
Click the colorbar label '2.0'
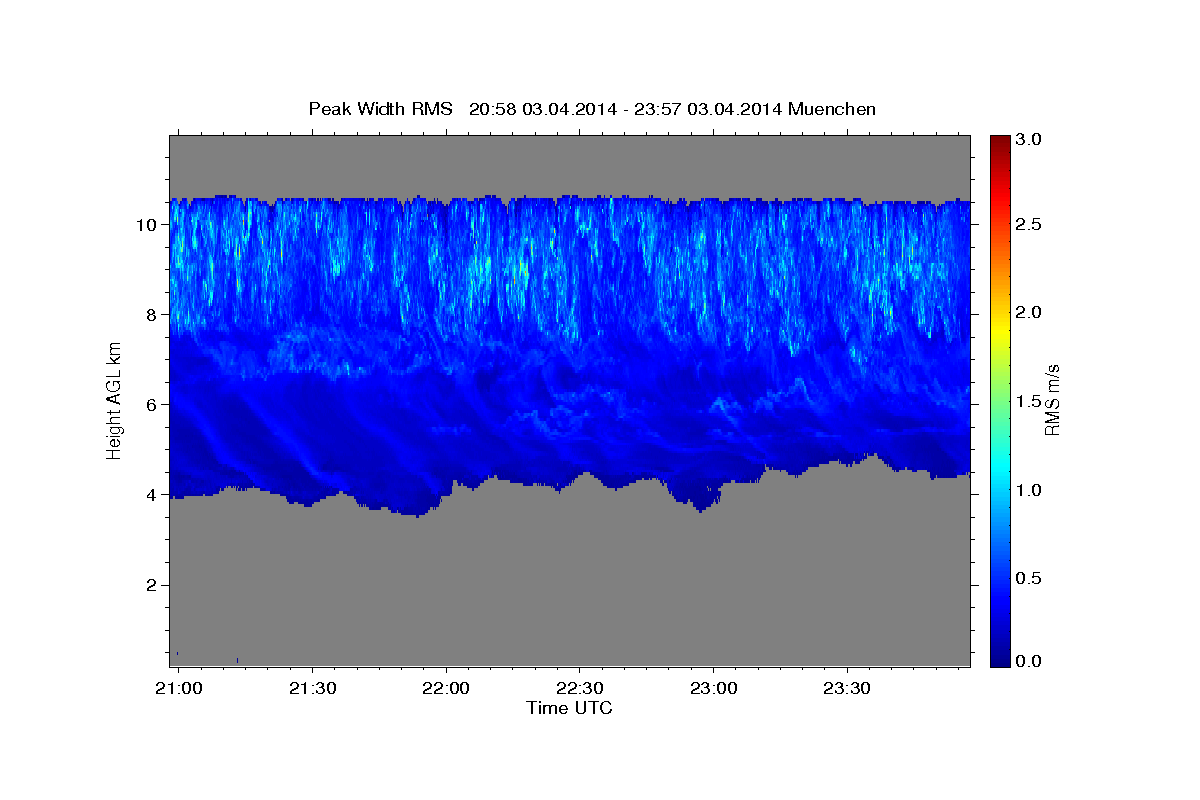tap(1029, 312)
